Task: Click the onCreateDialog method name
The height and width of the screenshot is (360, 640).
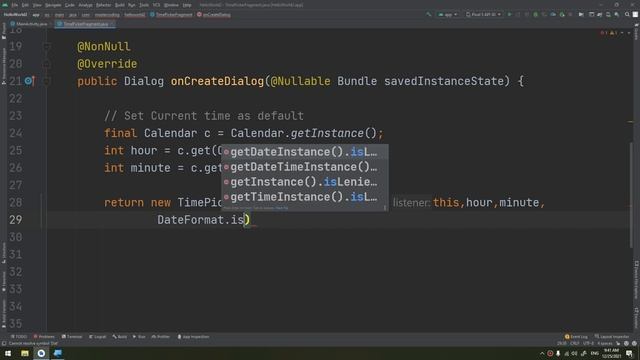Action: point(217,81)
